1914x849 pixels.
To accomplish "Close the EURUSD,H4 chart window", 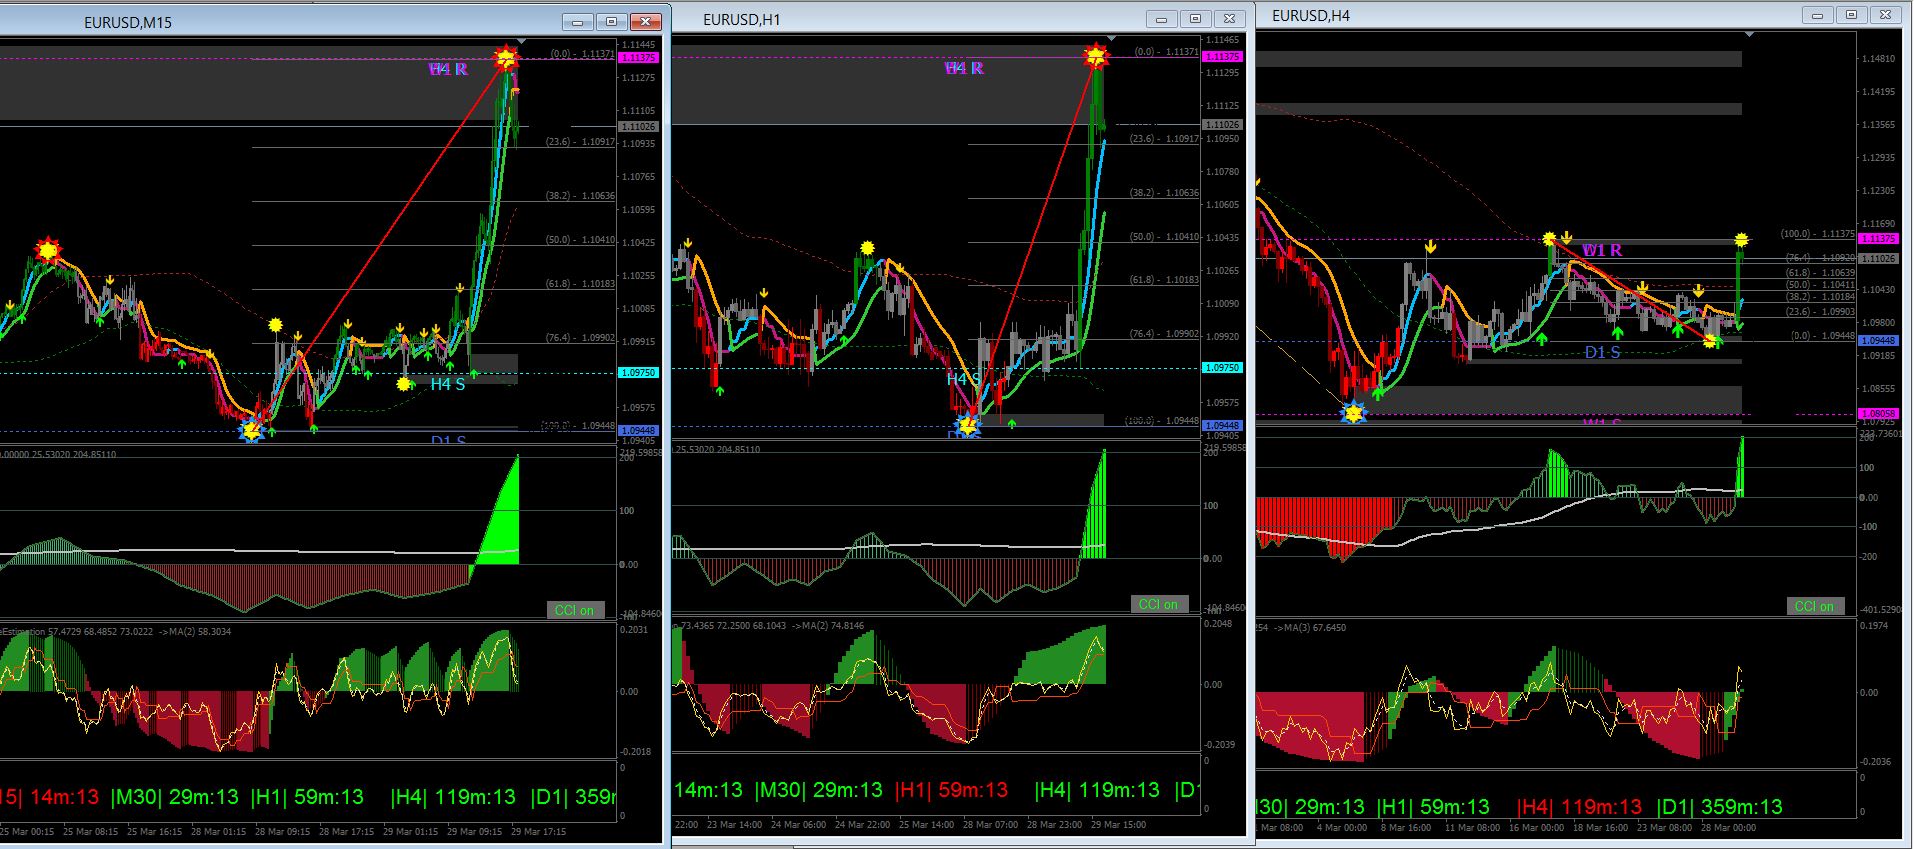I will coord(1886,15).
